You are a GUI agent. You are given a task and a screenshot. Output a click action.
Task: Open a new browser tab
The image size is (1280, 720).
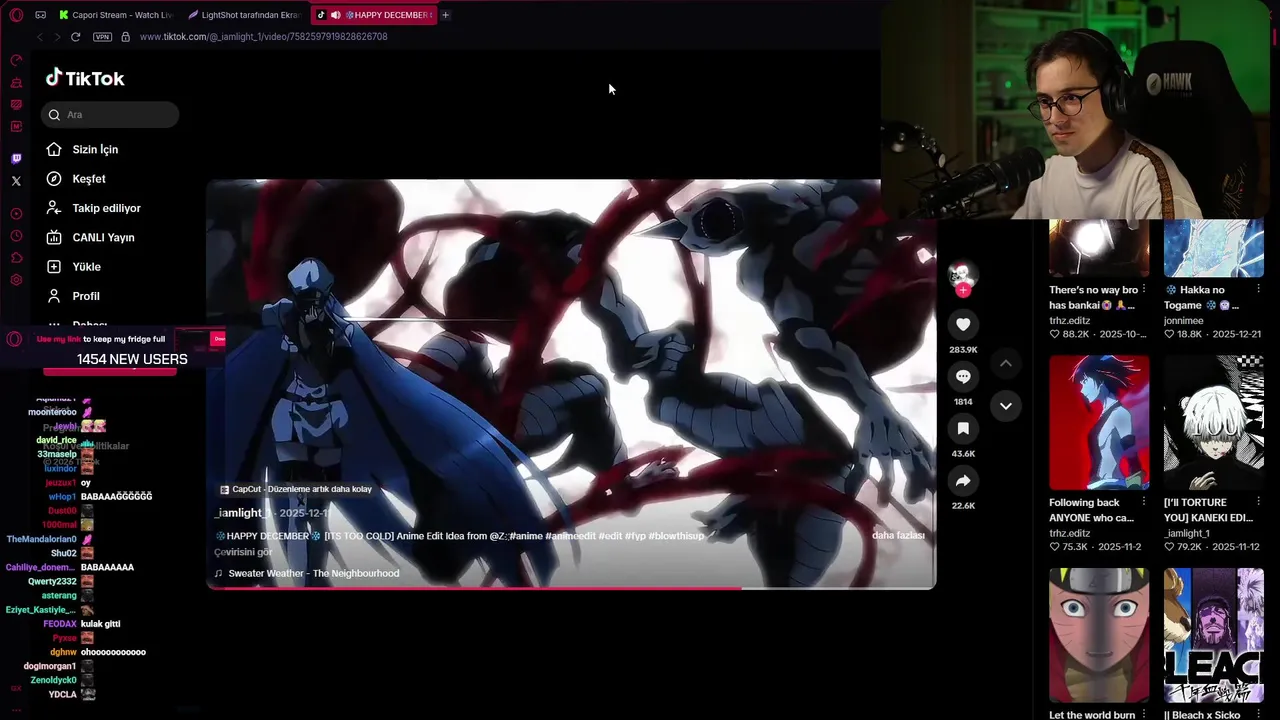tap(445, 15)
